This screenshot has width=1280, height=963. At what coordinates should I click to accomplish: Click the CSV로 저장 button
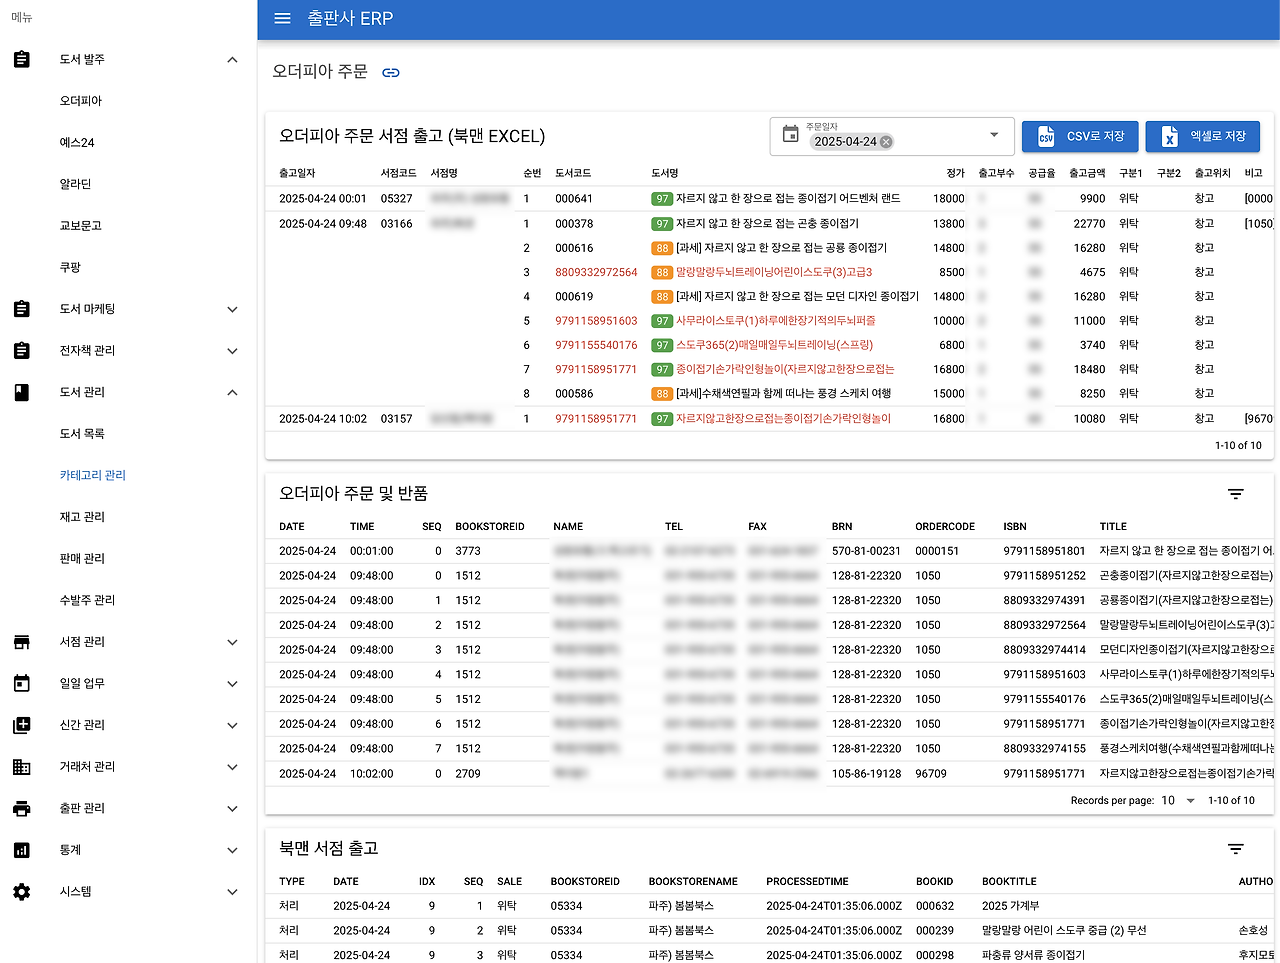1080,136
